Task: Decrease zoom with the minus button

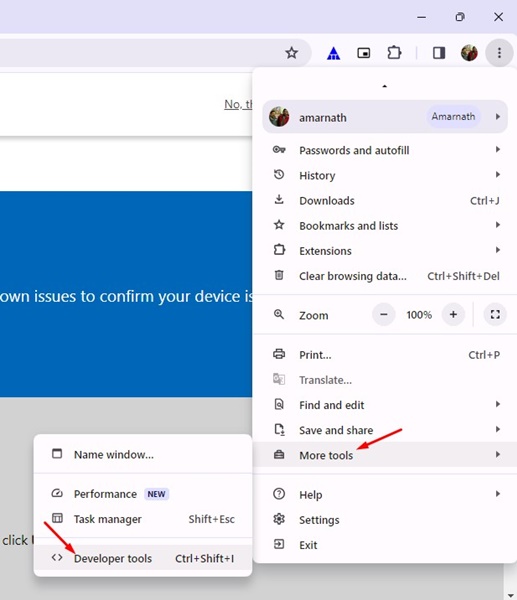Action: click(384, 315)
